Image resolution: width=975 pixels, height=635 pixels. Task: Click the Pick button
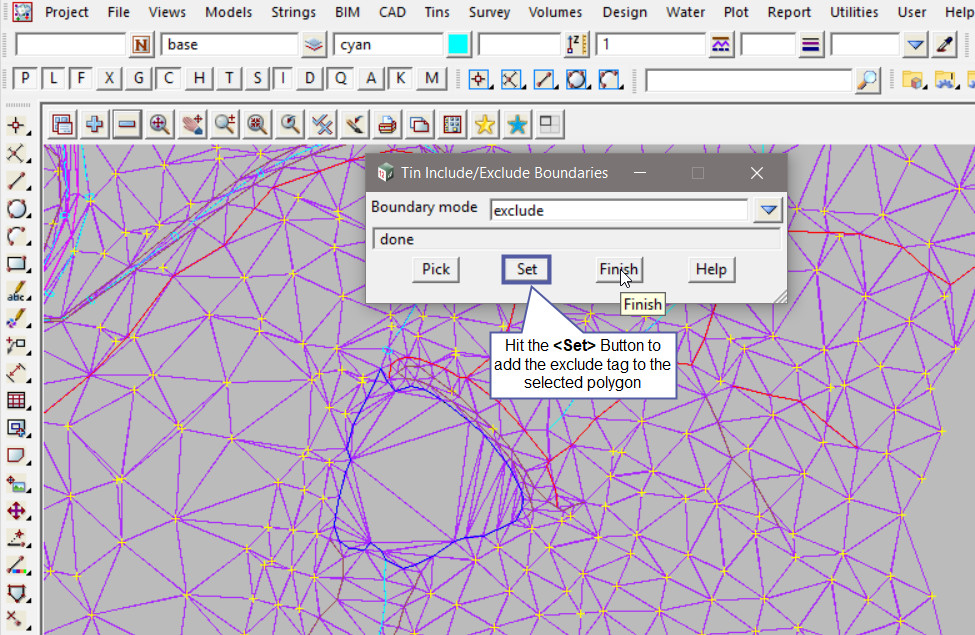[x=436, y=269]
